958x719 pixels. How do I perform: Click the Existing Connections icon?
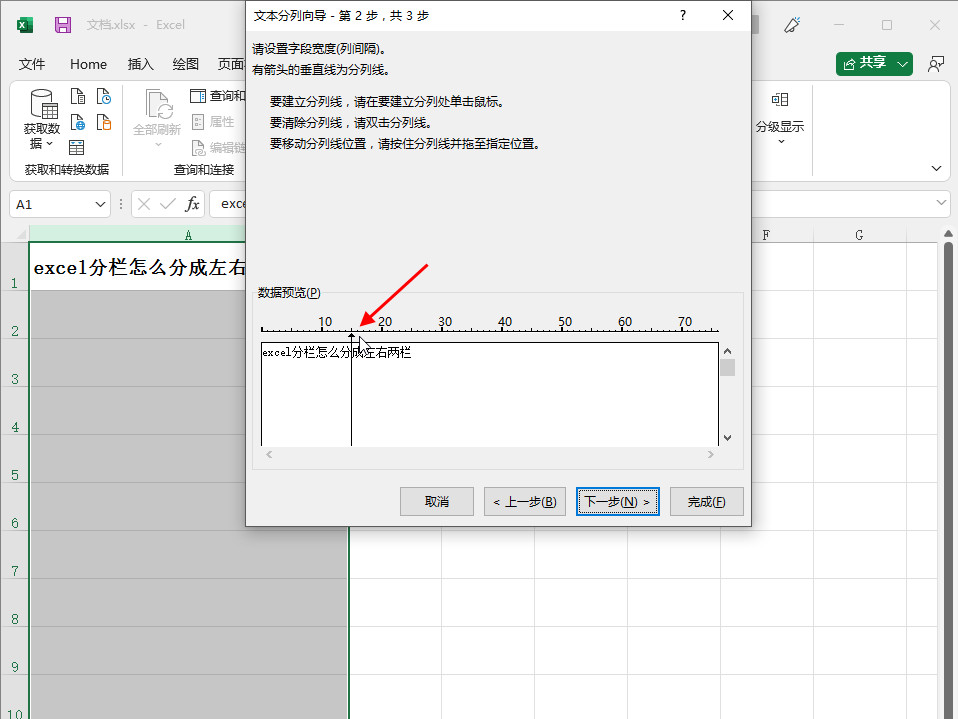pos(104,122)
